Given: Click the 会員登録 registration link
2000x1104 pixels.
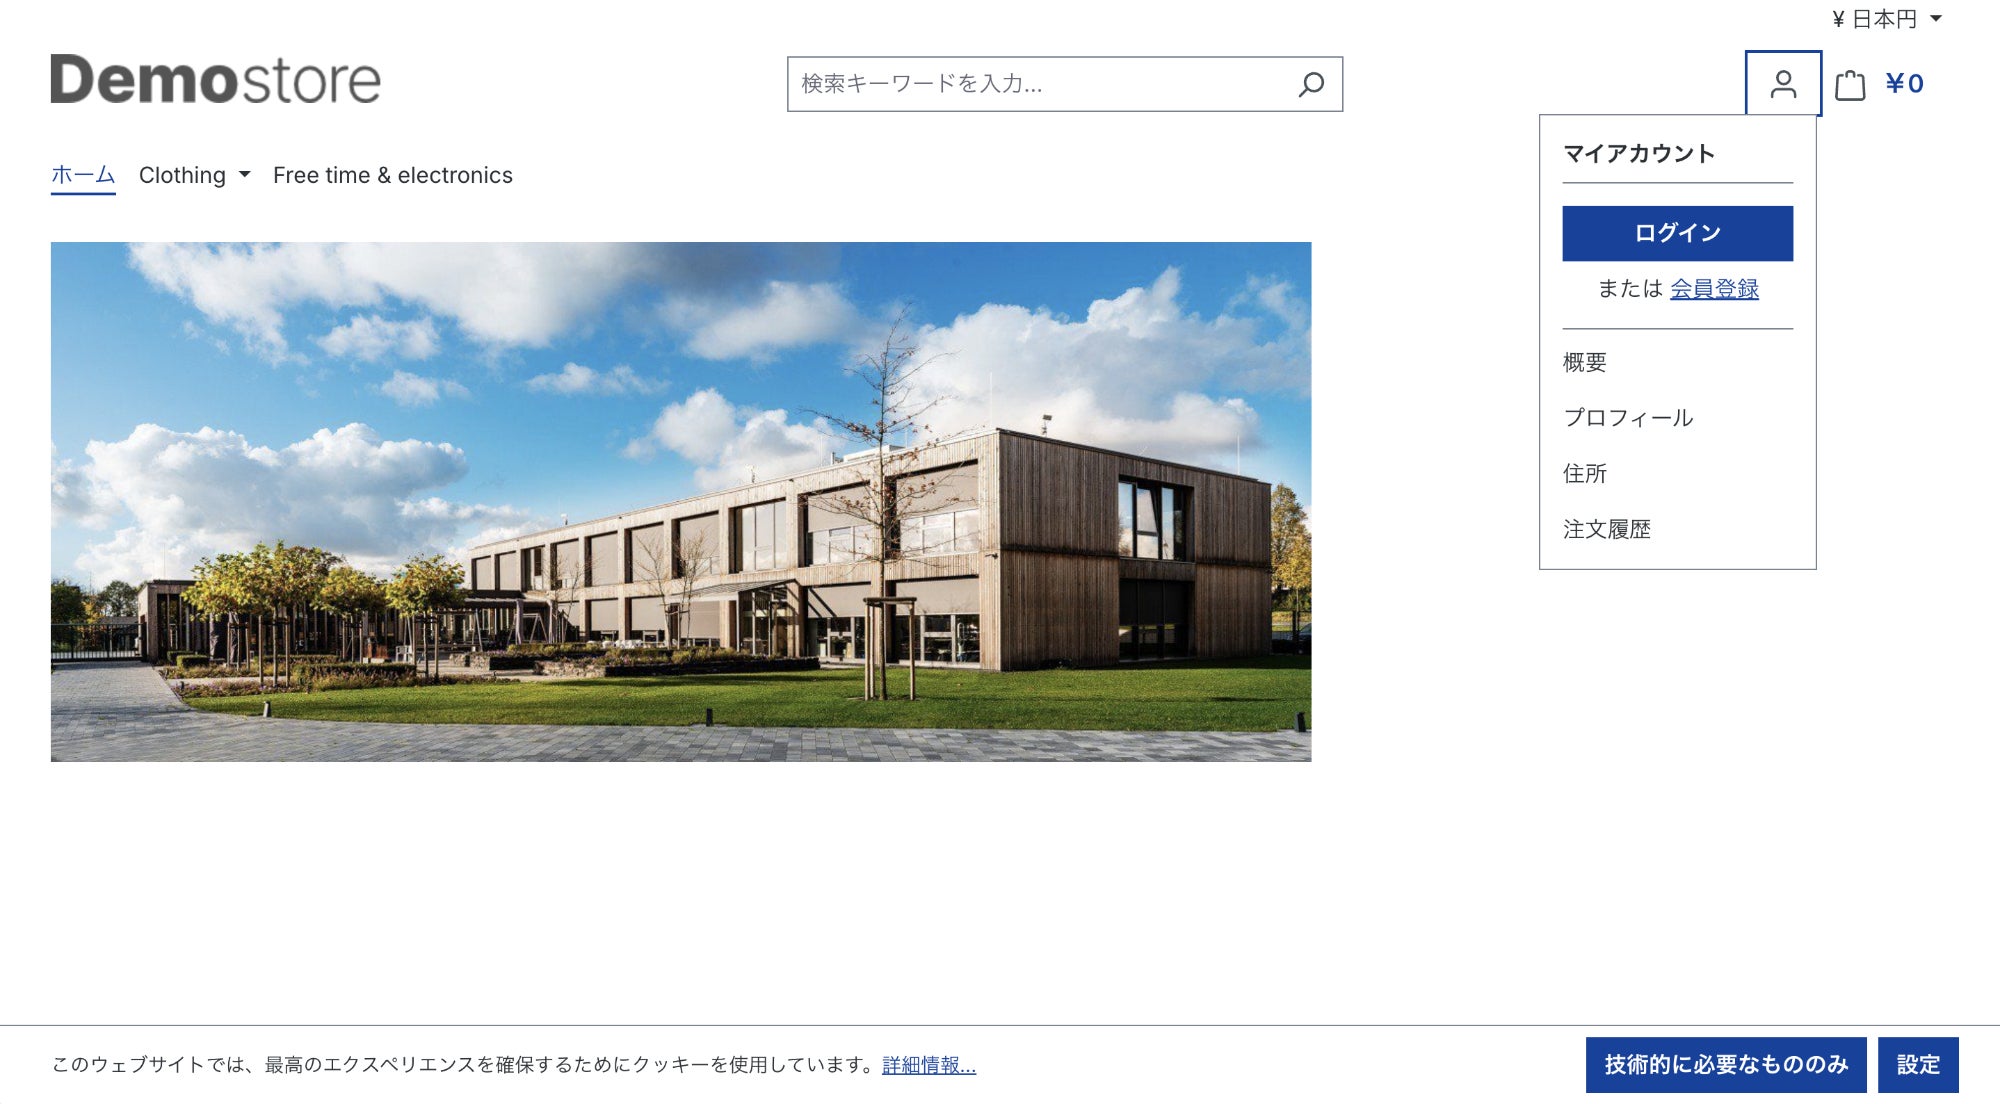Looking at the screenshot, I should 1714,289.
